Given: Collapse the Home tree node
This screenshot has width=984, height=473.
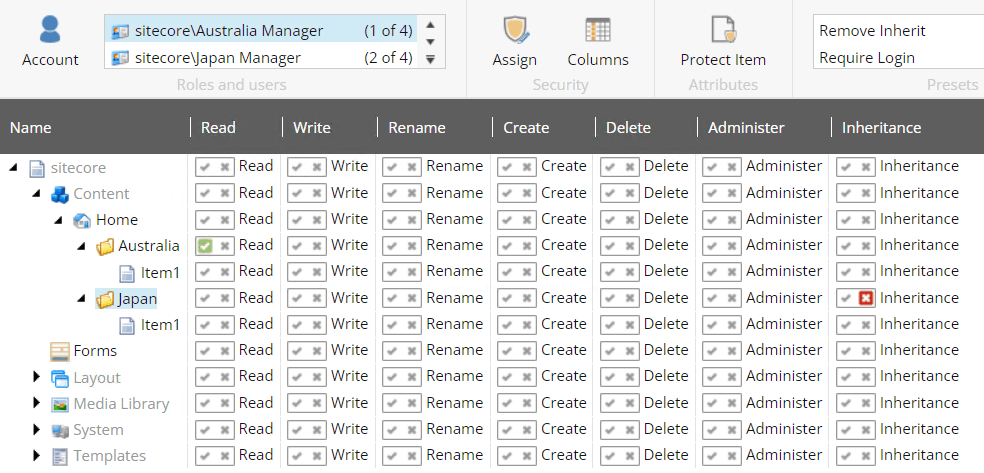Looking at the screenshot, I should point(59,220).
